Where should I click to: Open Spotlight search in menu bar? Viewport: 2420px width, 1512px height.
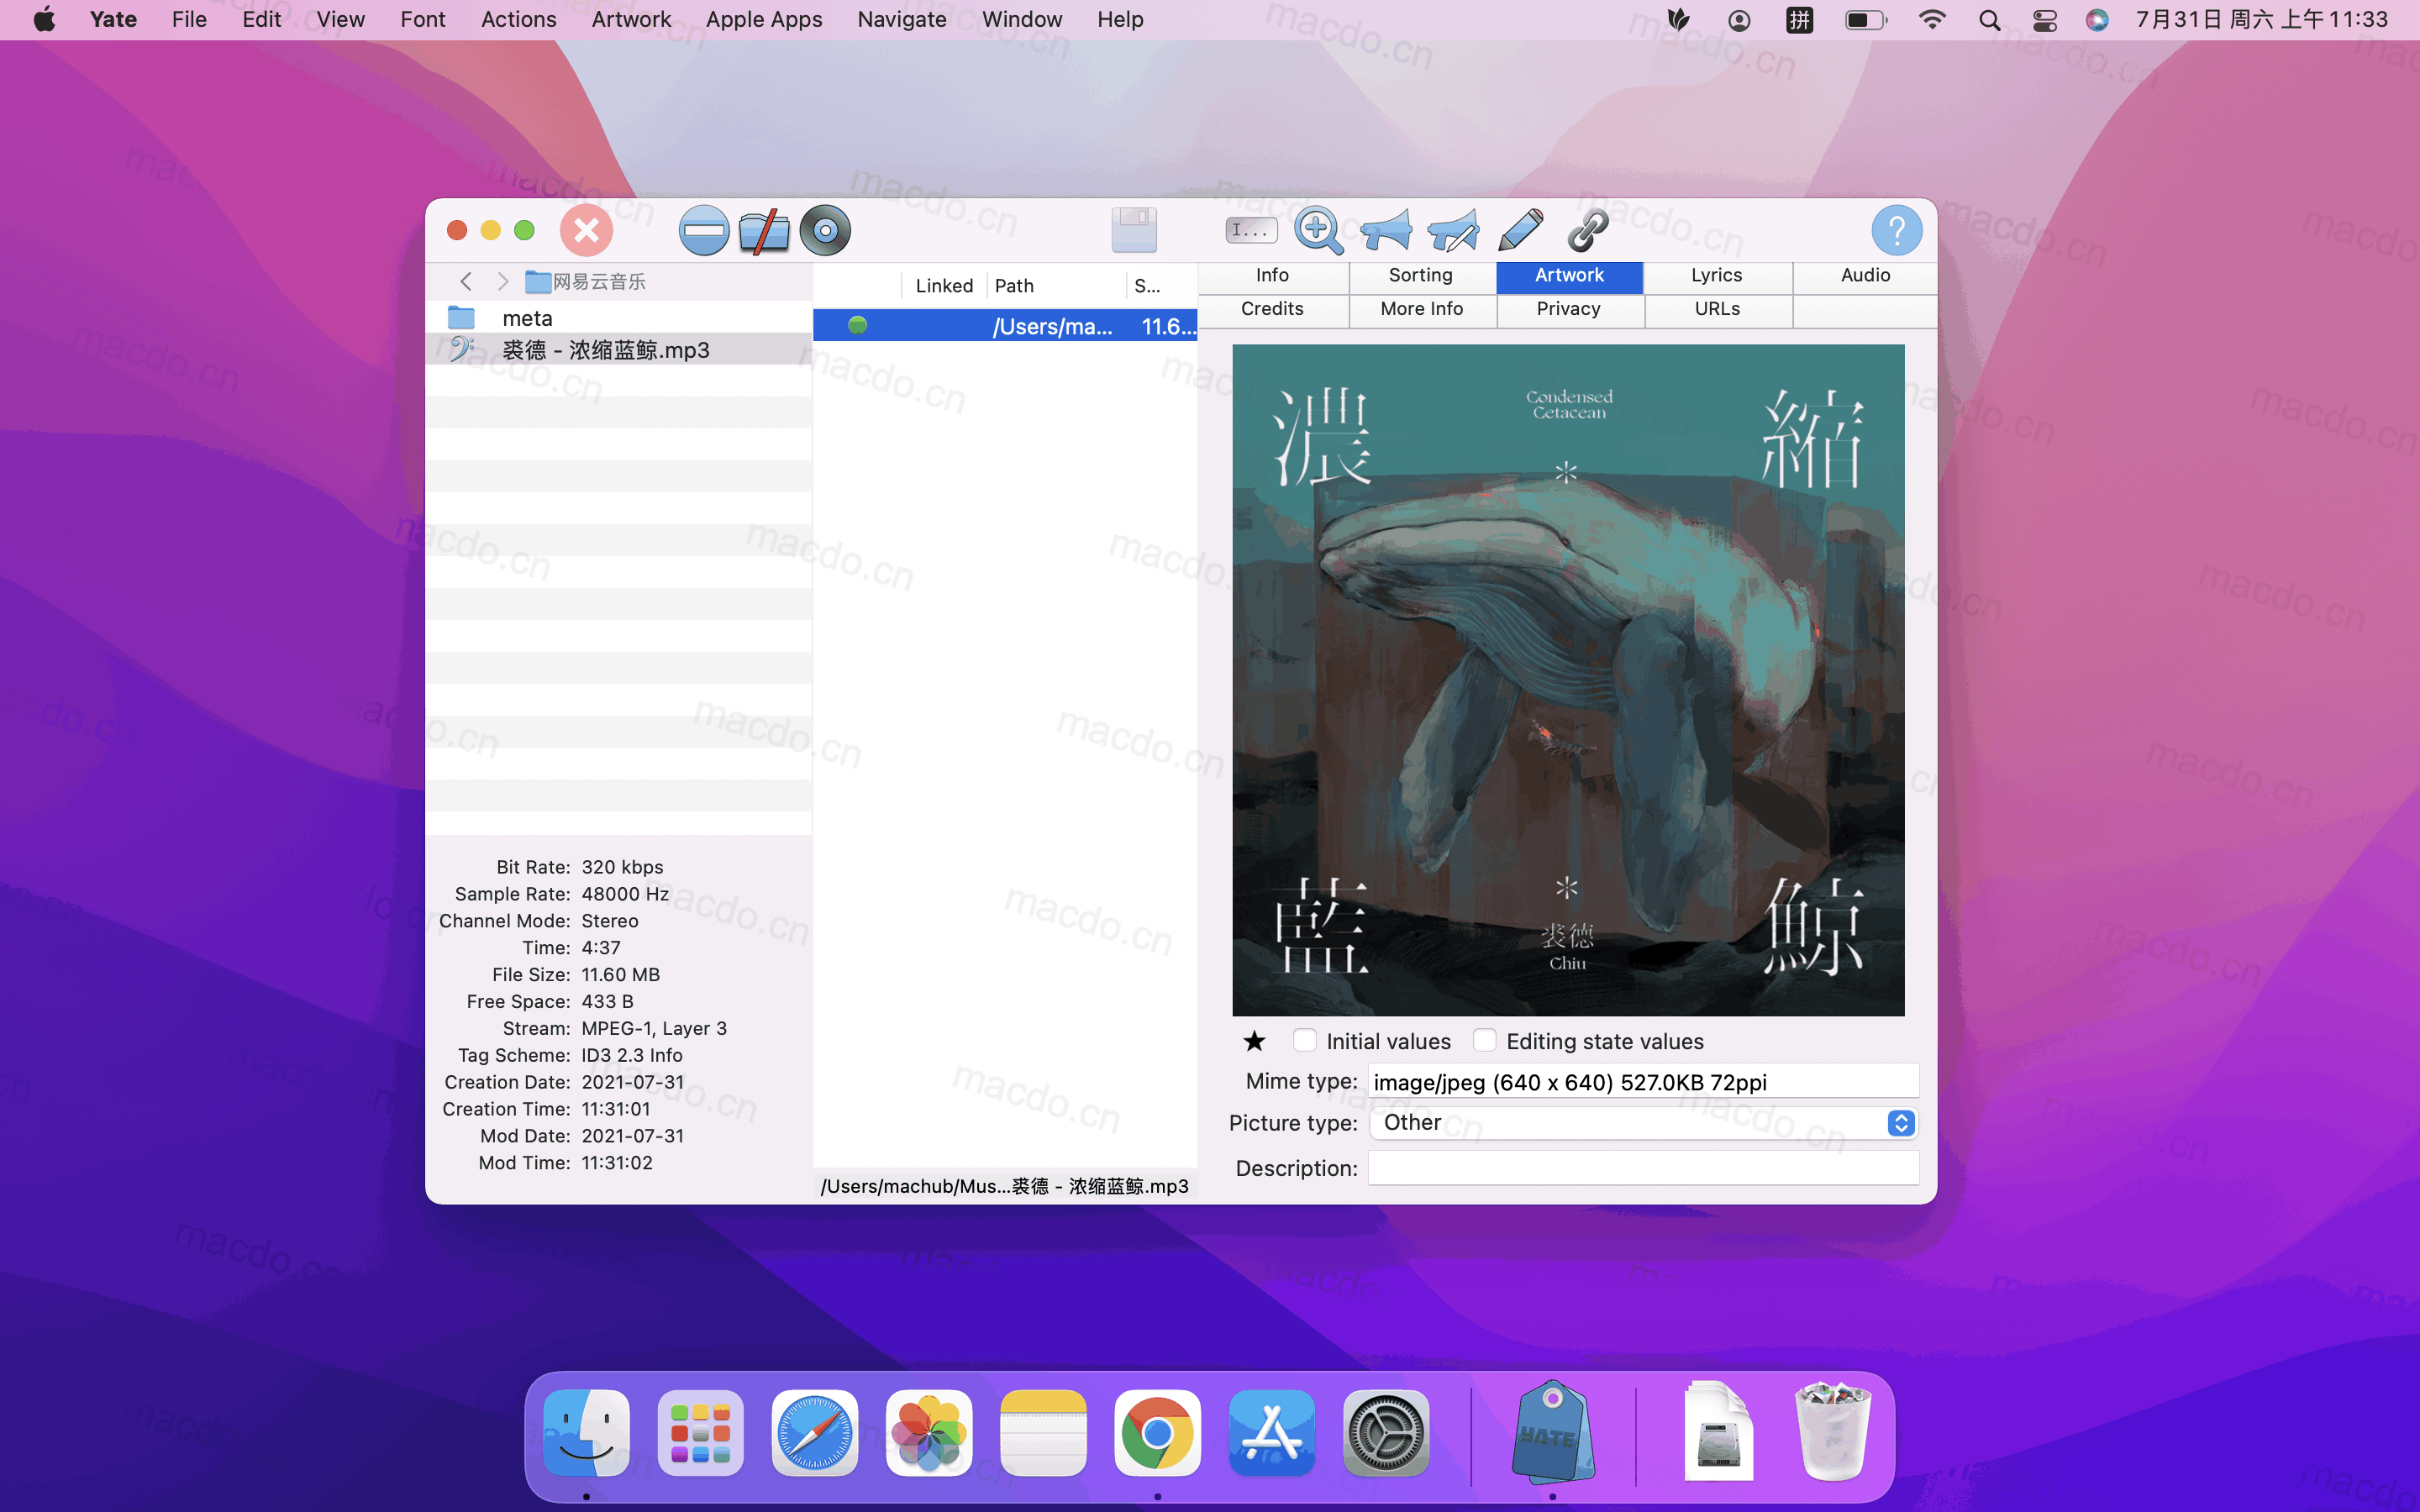coord(1990,20)
